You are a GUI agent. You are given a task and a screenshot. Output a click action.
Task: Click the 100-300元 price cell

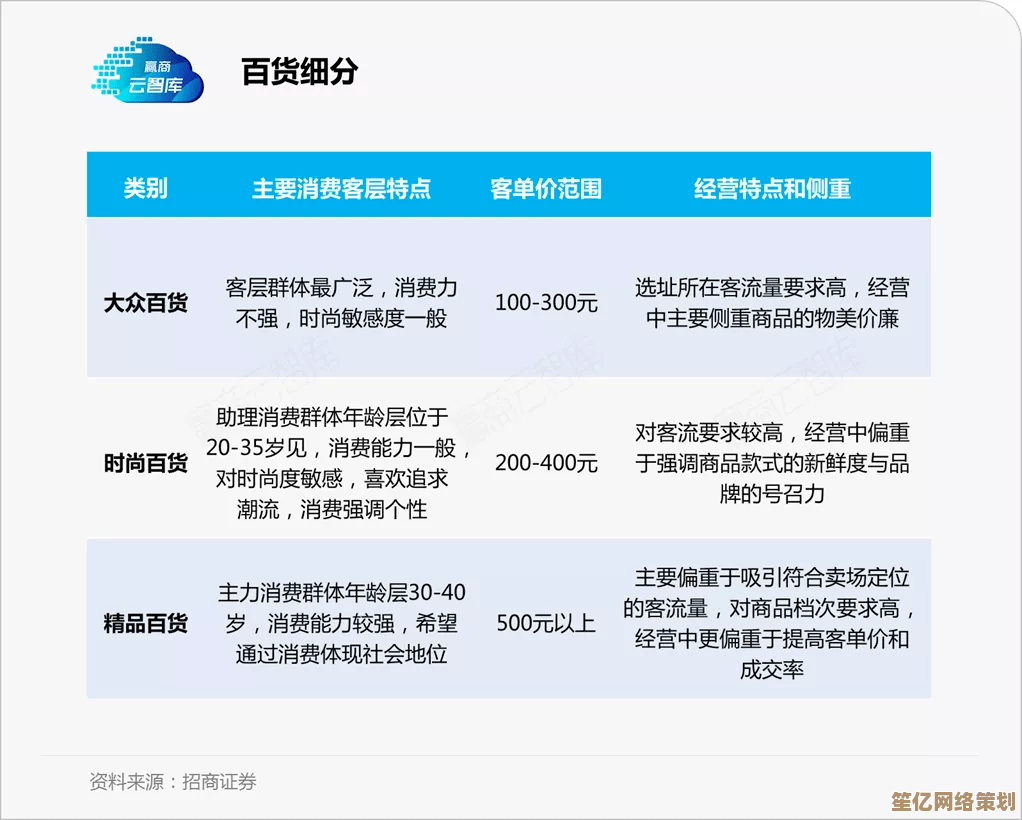pyautogui.click(x=546, y=303)
